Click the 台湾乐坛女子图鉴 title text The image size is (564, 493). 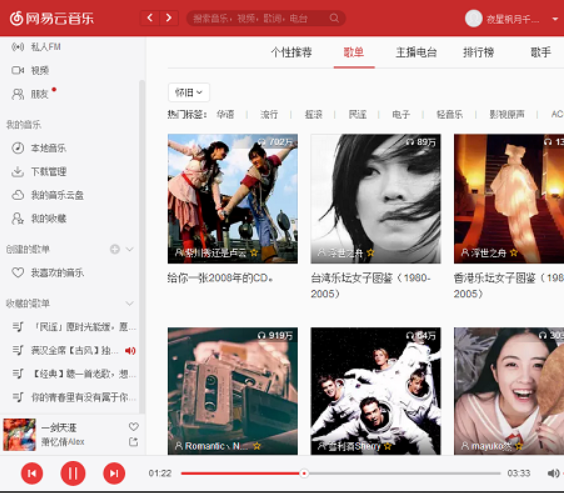[x=370, y=286]
